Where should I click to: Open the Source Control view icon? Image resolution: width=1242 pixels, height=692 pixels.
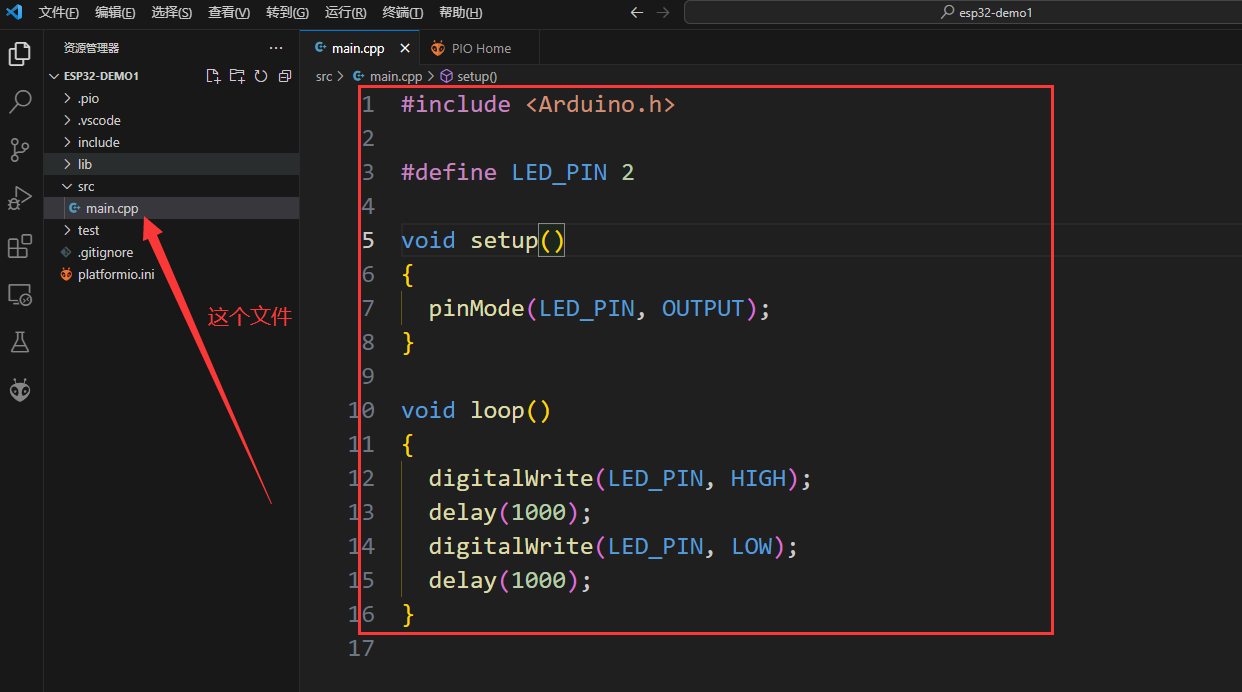19,150
